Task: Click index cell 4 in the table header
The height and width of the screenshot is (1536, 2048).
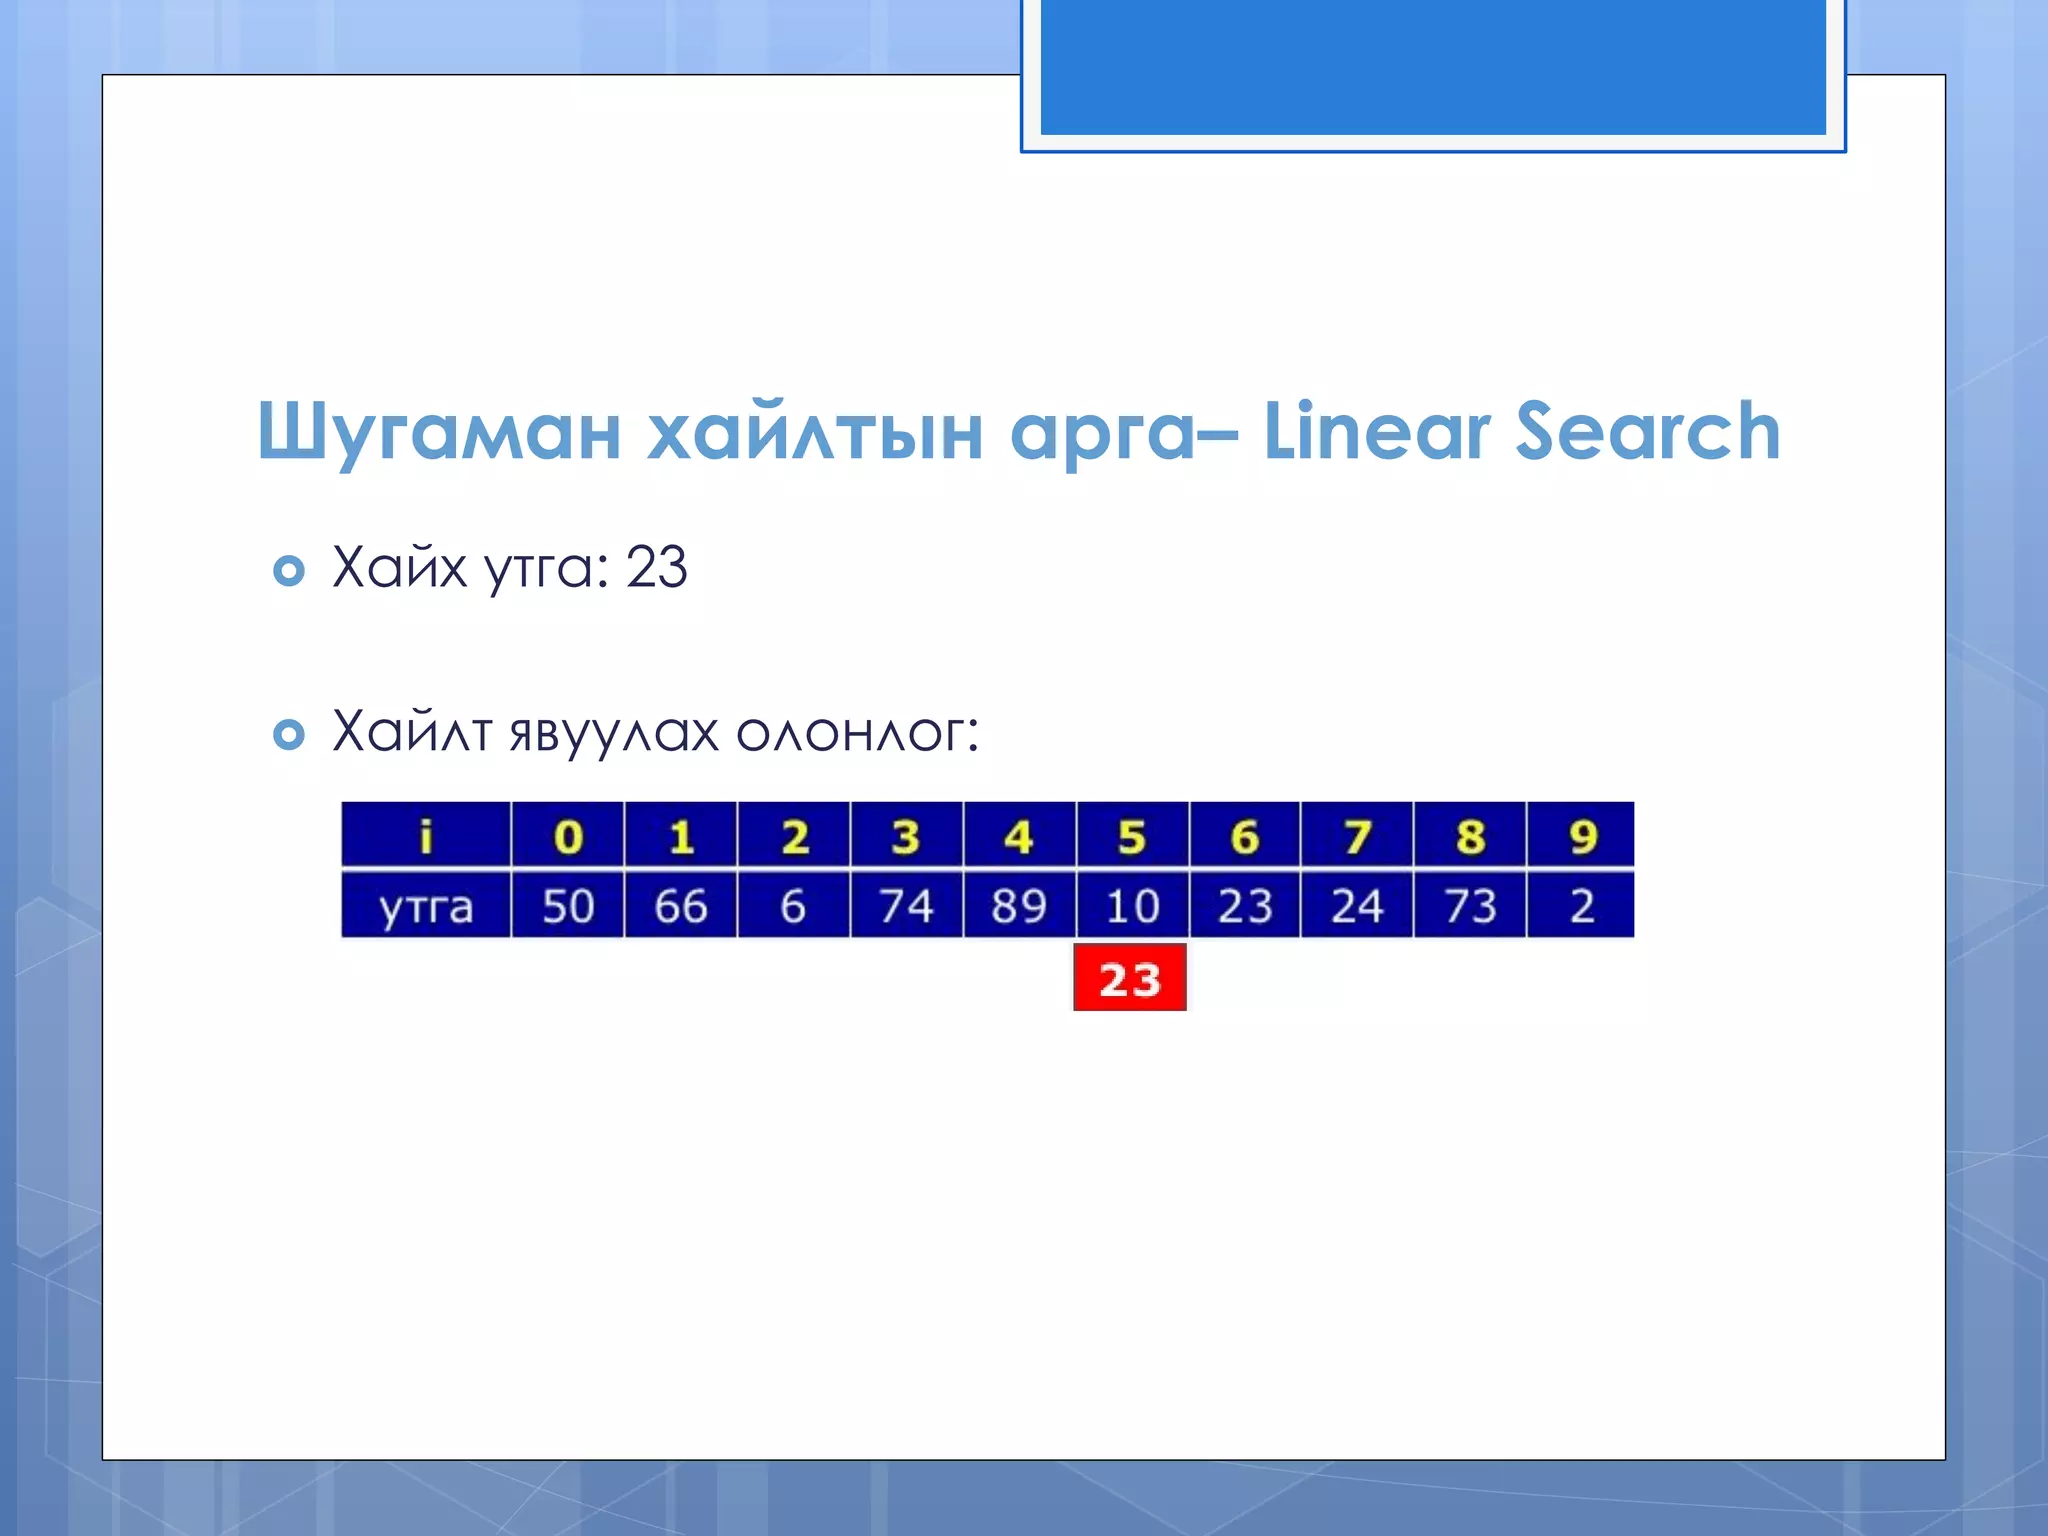Action: [x=1019, y=834]
